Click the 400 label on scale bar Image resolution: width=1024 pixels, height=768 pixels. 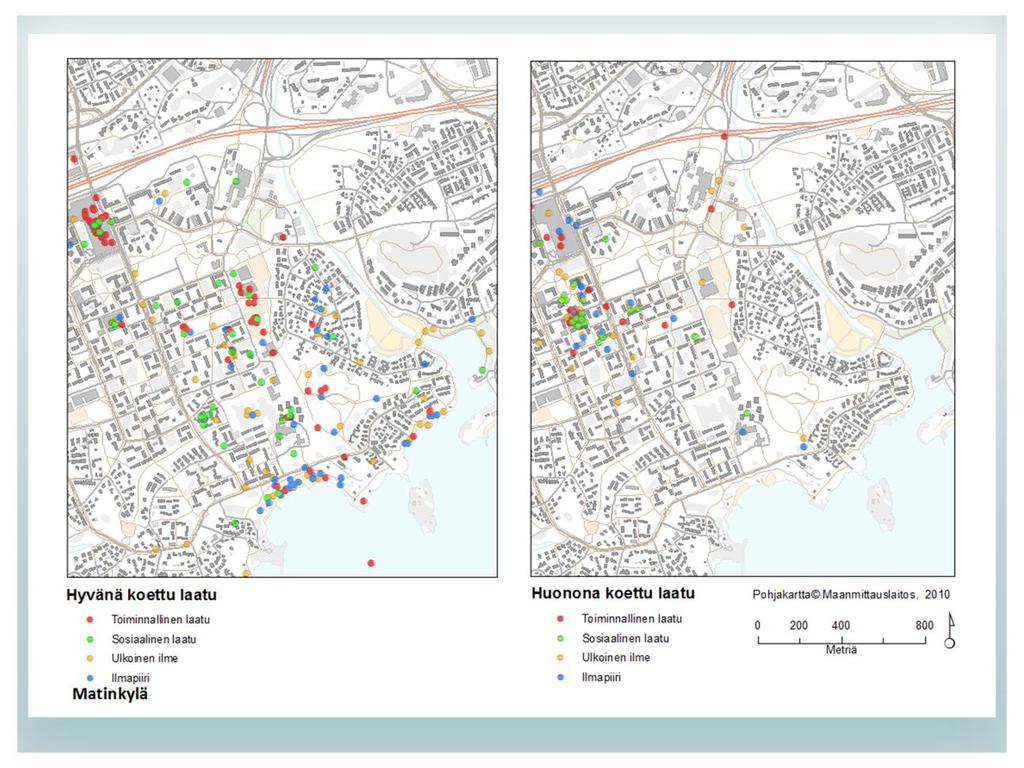click(840, 625)
